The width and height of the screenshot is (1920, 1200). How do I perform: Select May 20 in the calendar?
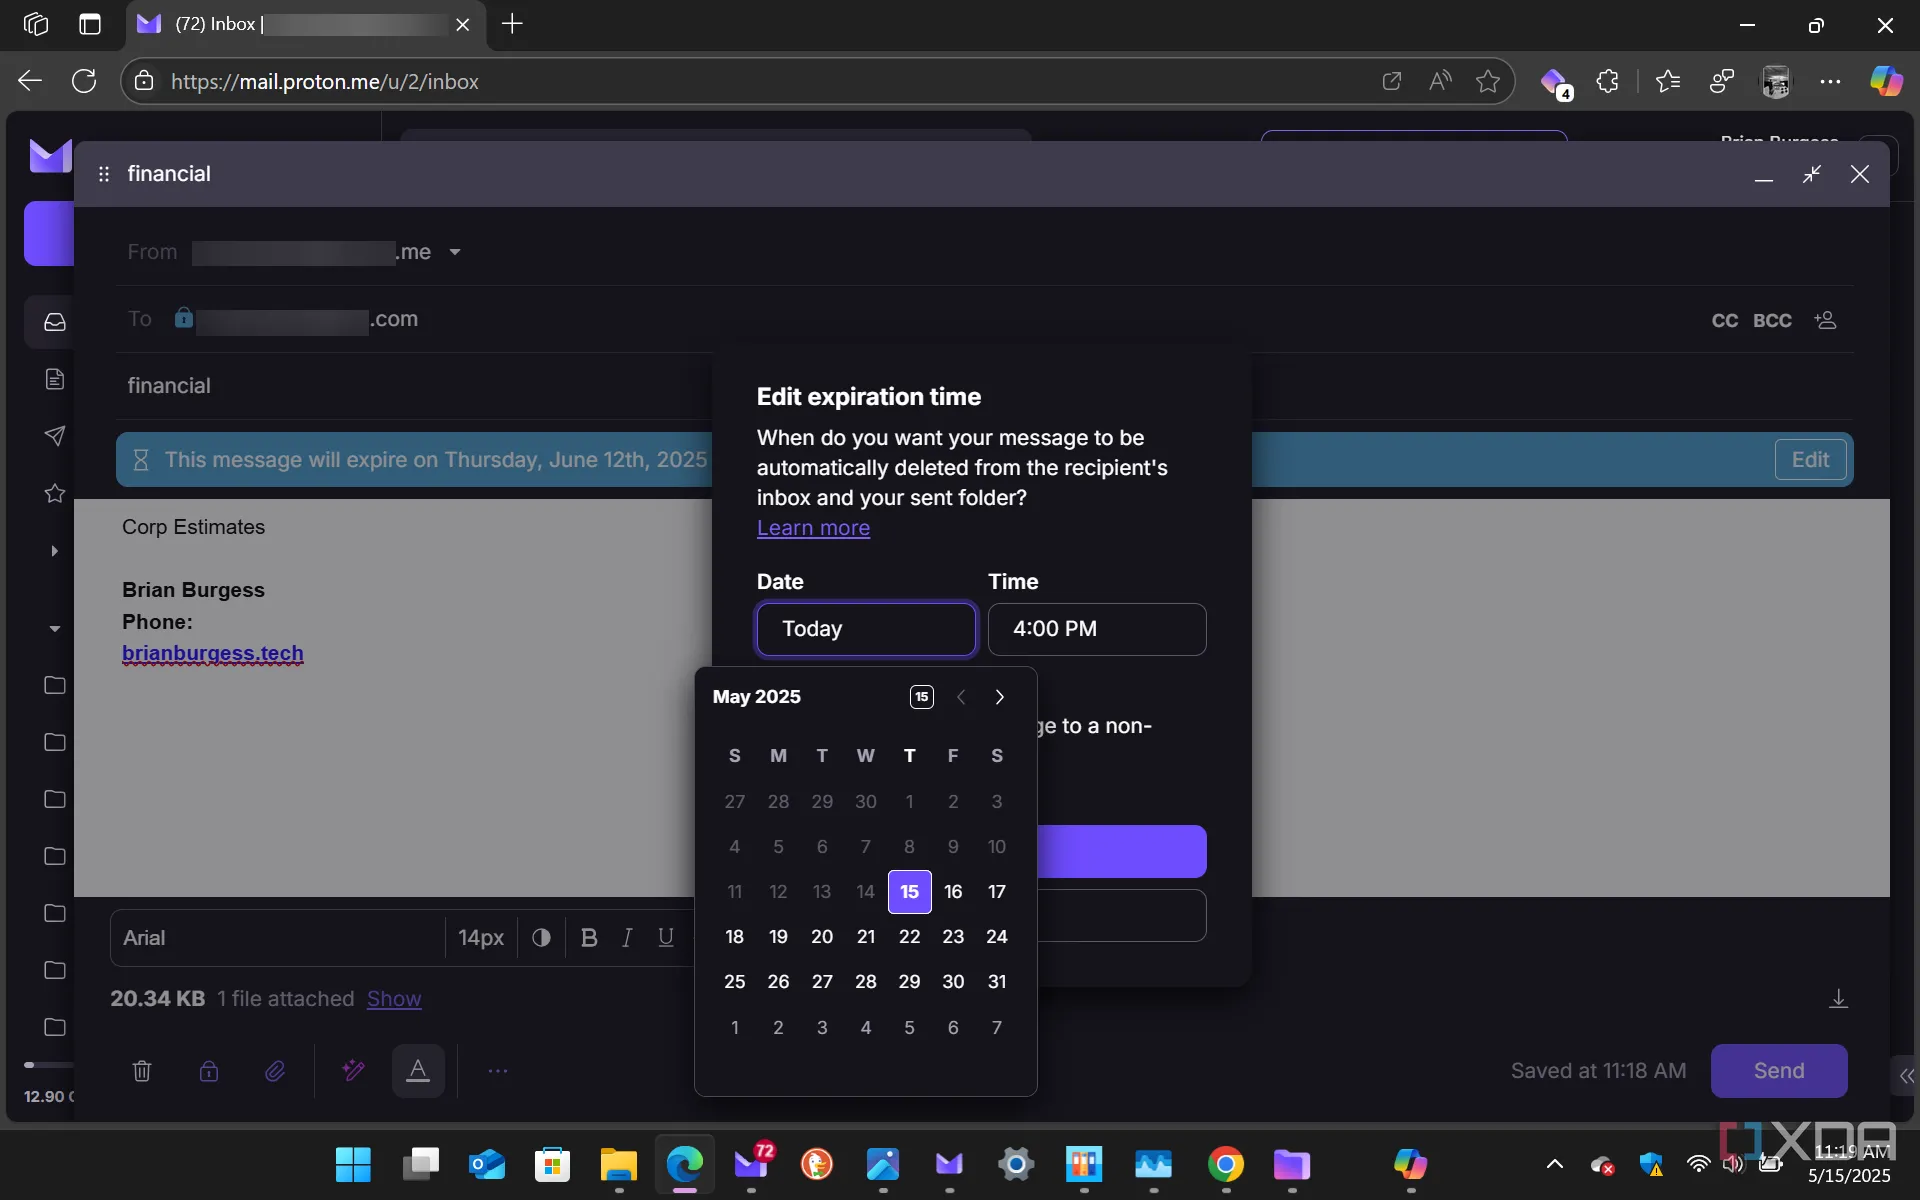(822, 937)
